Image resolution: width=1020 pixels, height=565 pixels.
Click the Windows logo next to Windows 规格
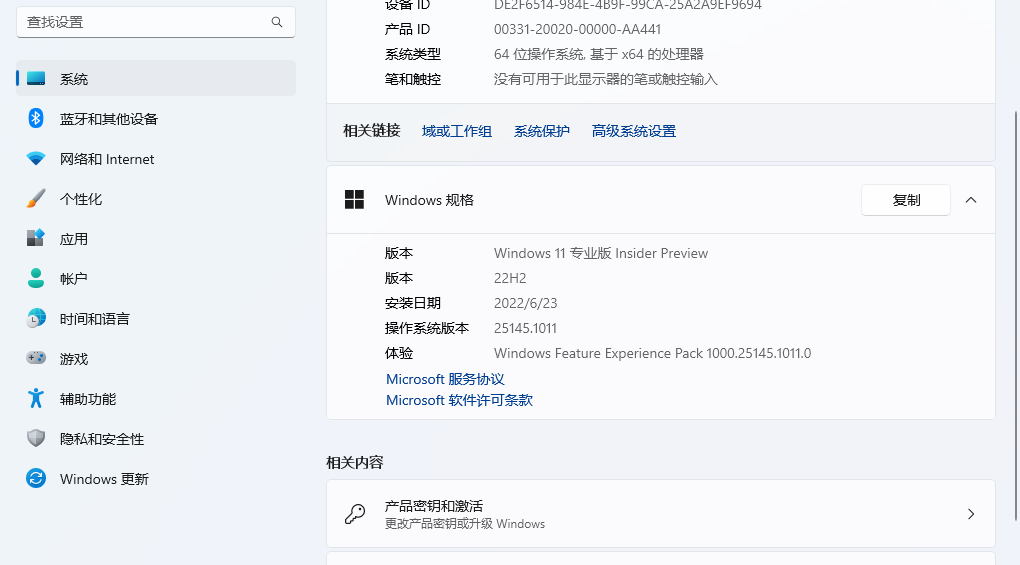(354, 200)
